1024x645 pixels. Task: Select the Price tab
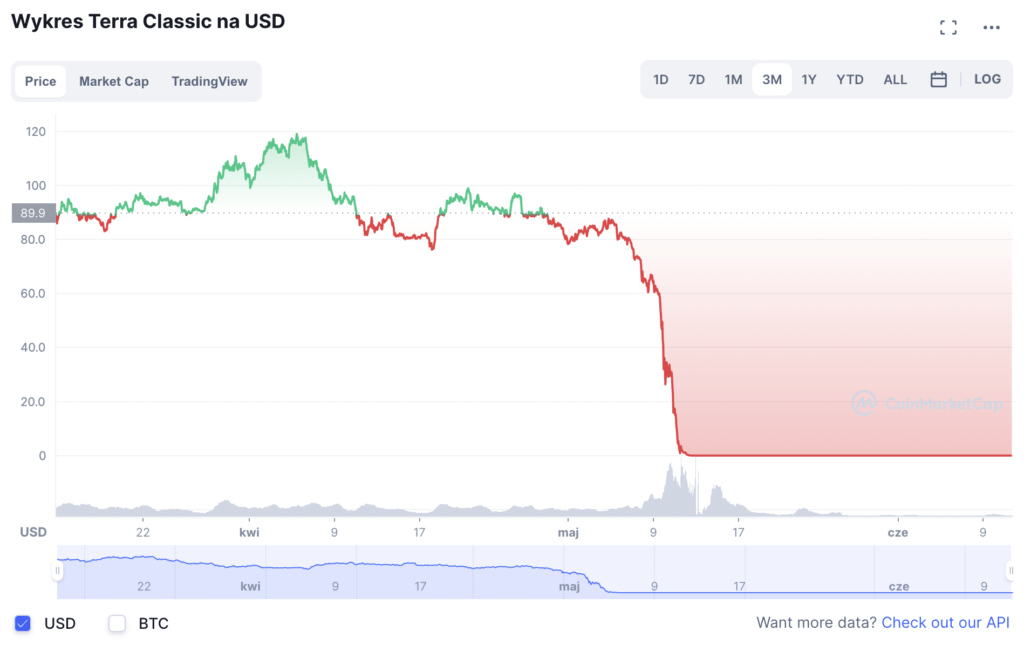pyautogui.click(x=40, y=81)
